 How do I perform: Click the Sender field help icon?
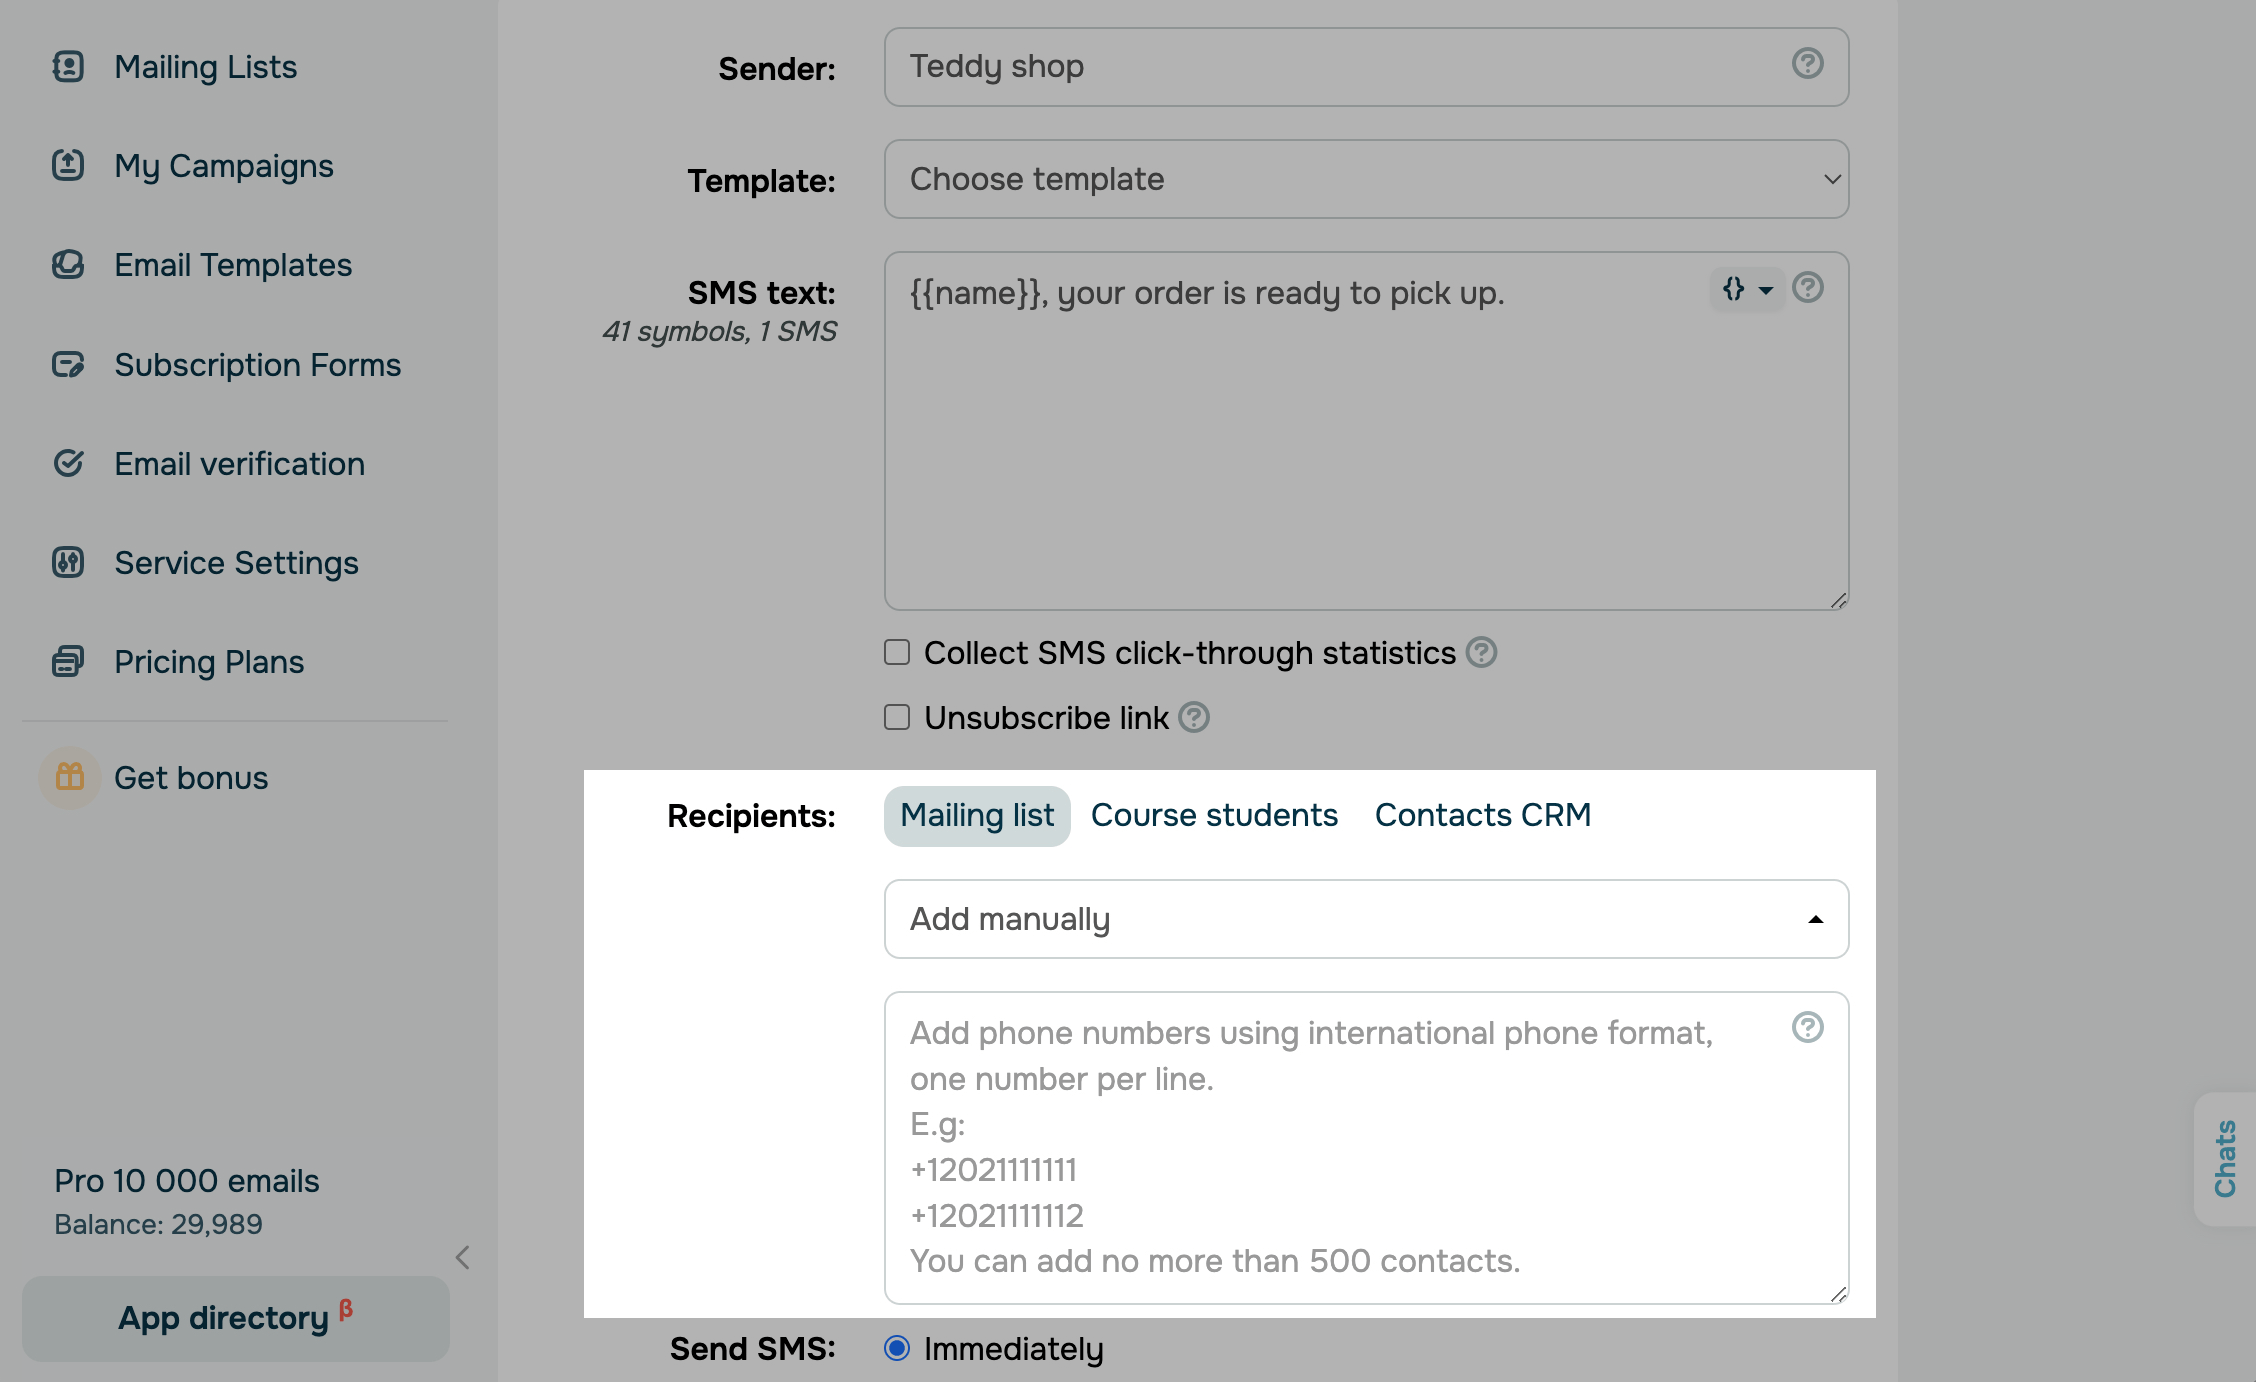[1807, 64]
